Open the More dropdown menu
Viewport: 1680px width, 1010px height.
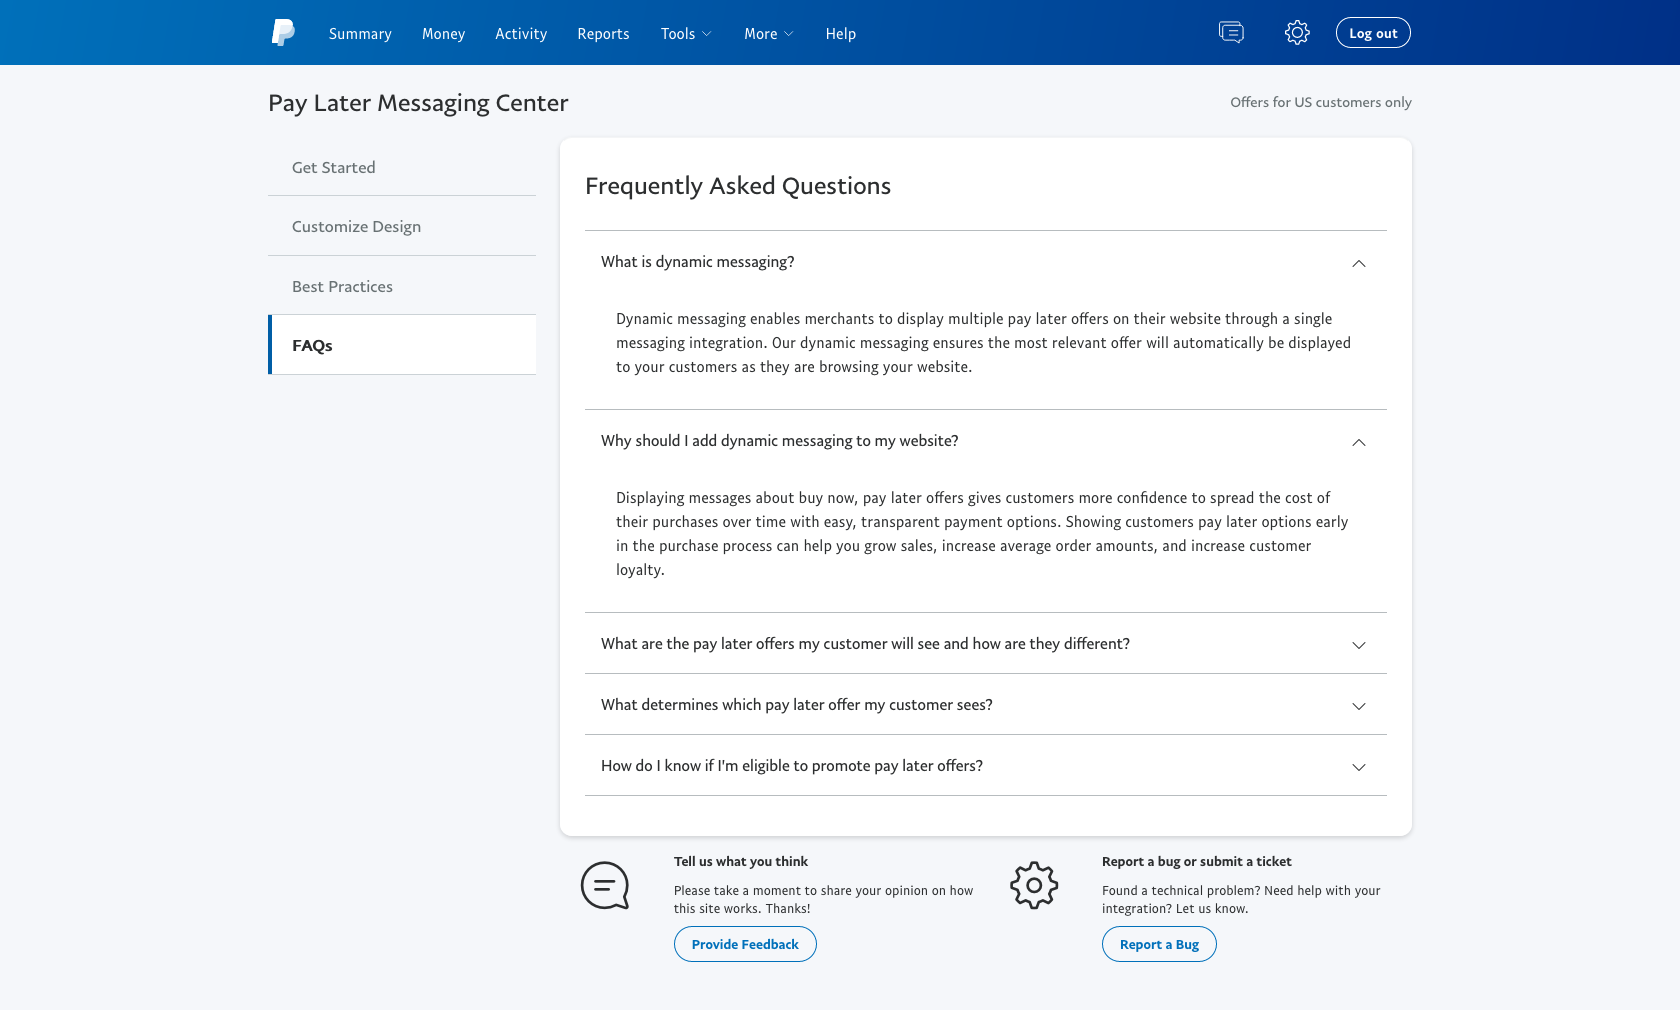(x=769, y=34)
